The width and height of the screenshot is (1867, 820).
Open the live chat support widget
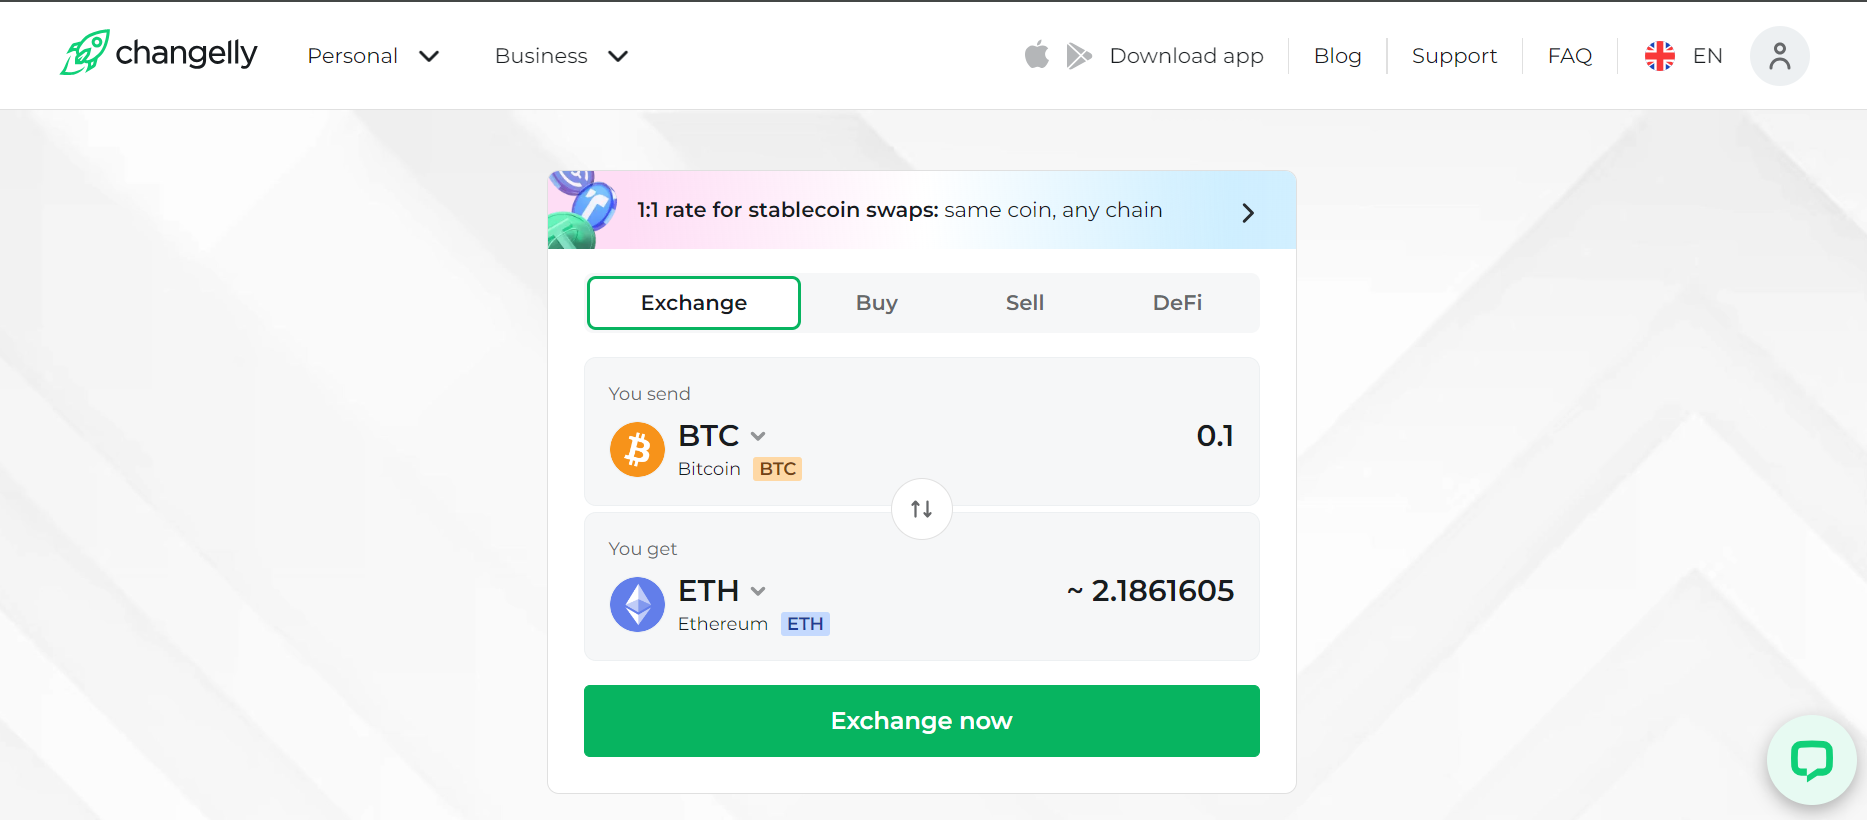tap(1811, 760)
